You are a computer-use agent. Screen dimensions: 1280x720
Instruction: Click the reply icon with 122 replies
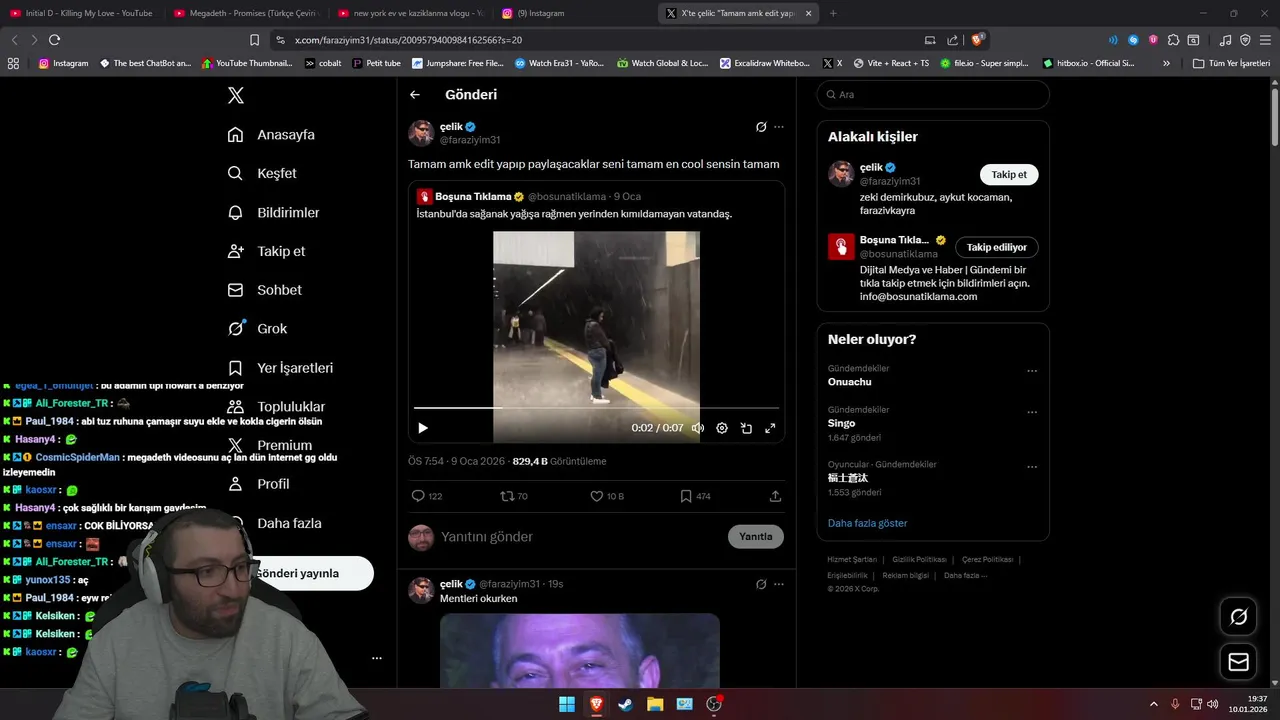[427, 496]
